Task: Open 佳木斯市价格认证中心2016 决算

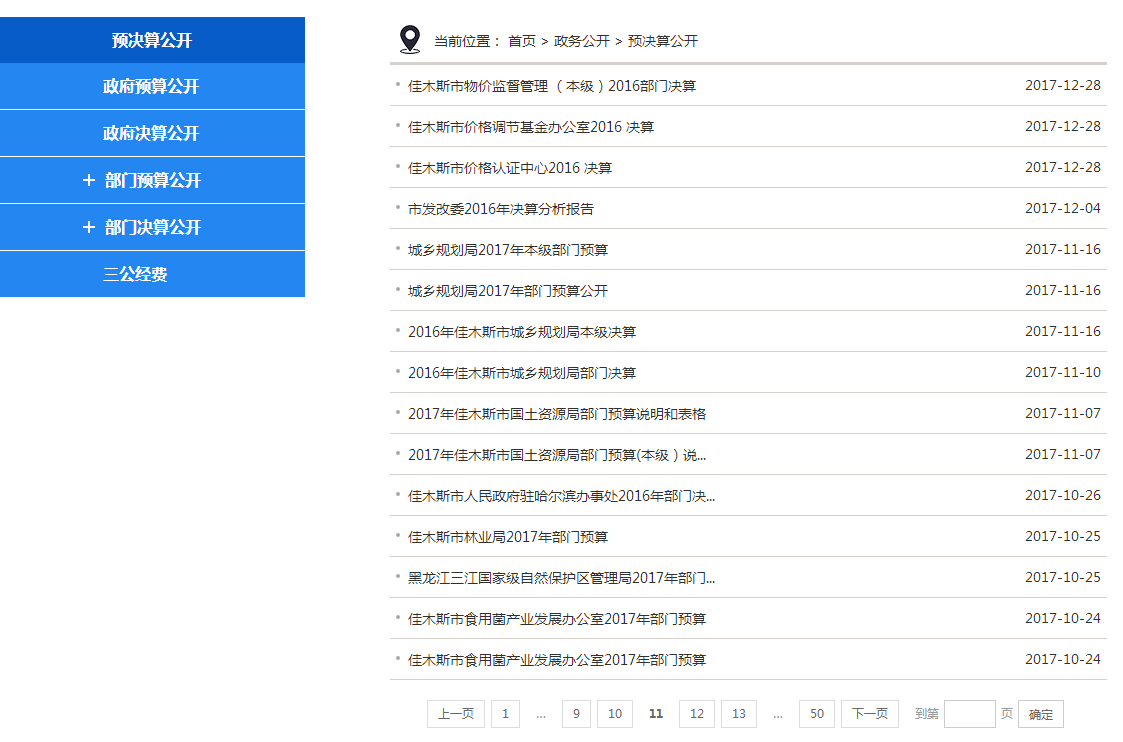Action: [509, 168]
